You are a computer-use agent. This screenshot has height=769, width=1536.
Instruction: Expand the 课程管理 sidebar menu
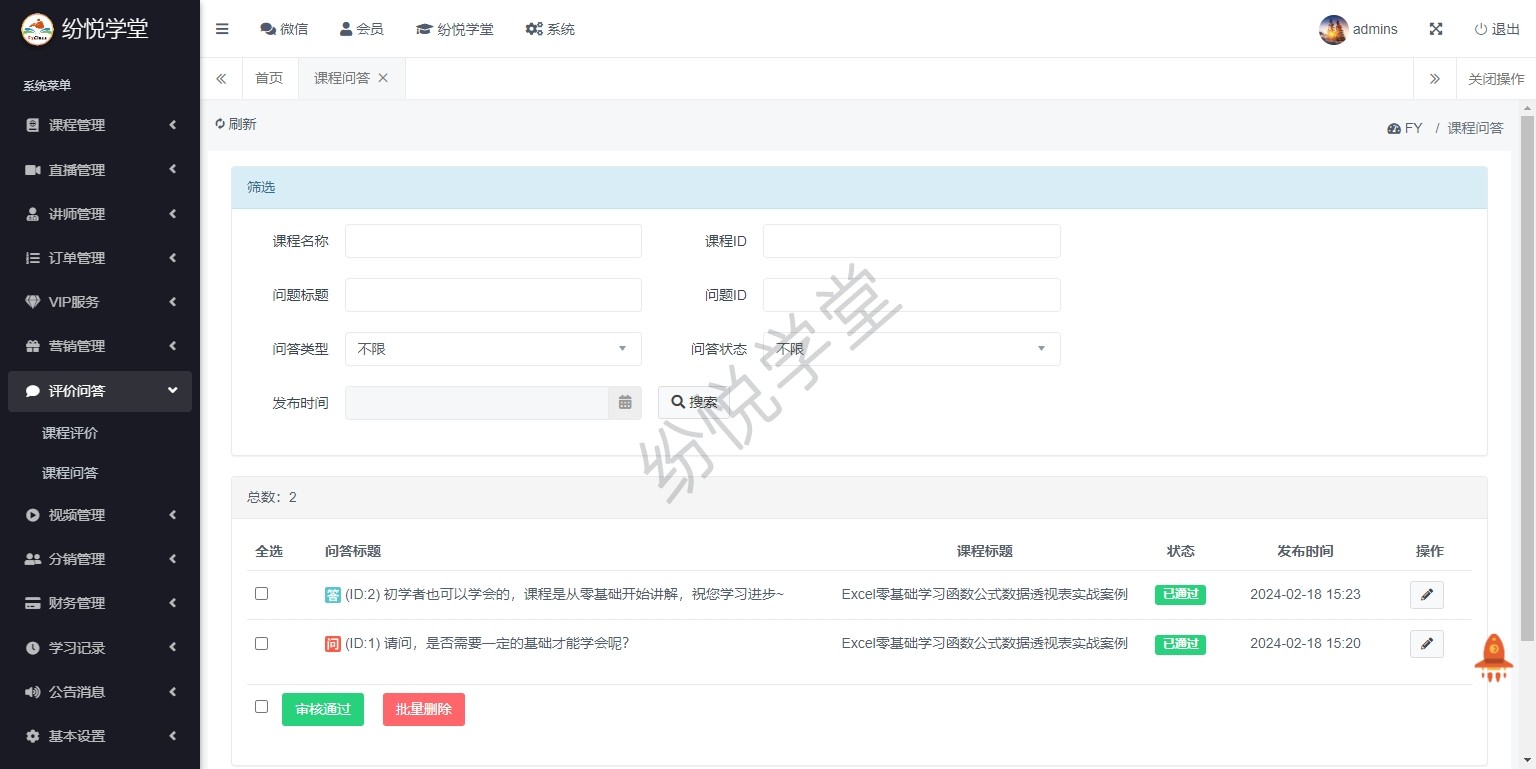(x=100, y=125)
